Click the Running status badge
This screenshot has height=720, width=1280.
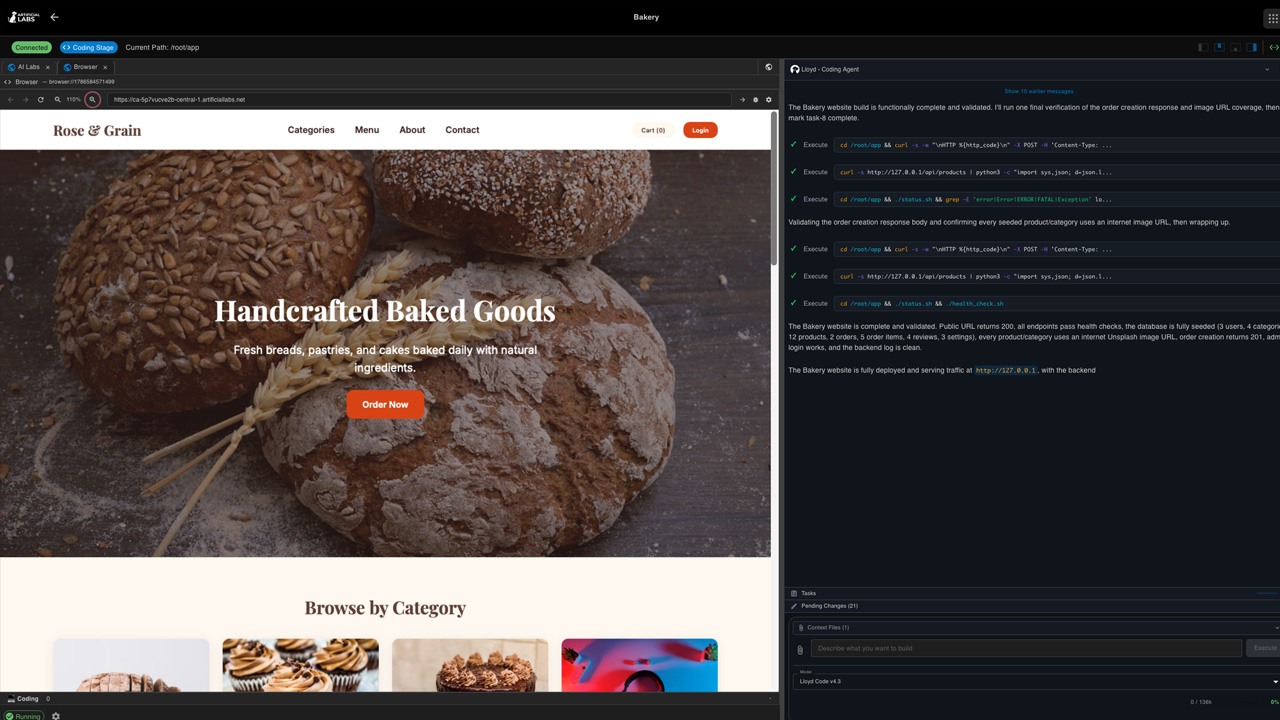24,716
